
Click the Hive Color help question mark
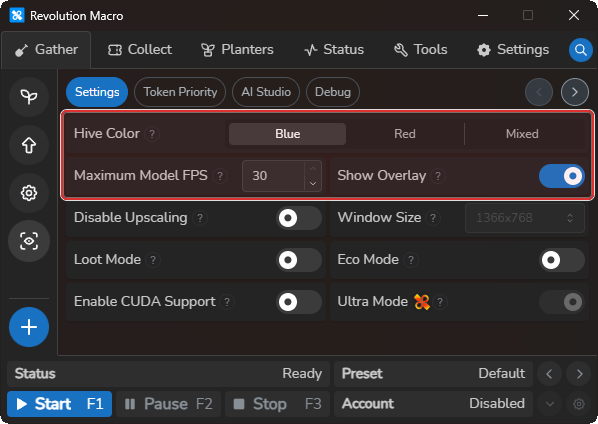tap(152, 134)
